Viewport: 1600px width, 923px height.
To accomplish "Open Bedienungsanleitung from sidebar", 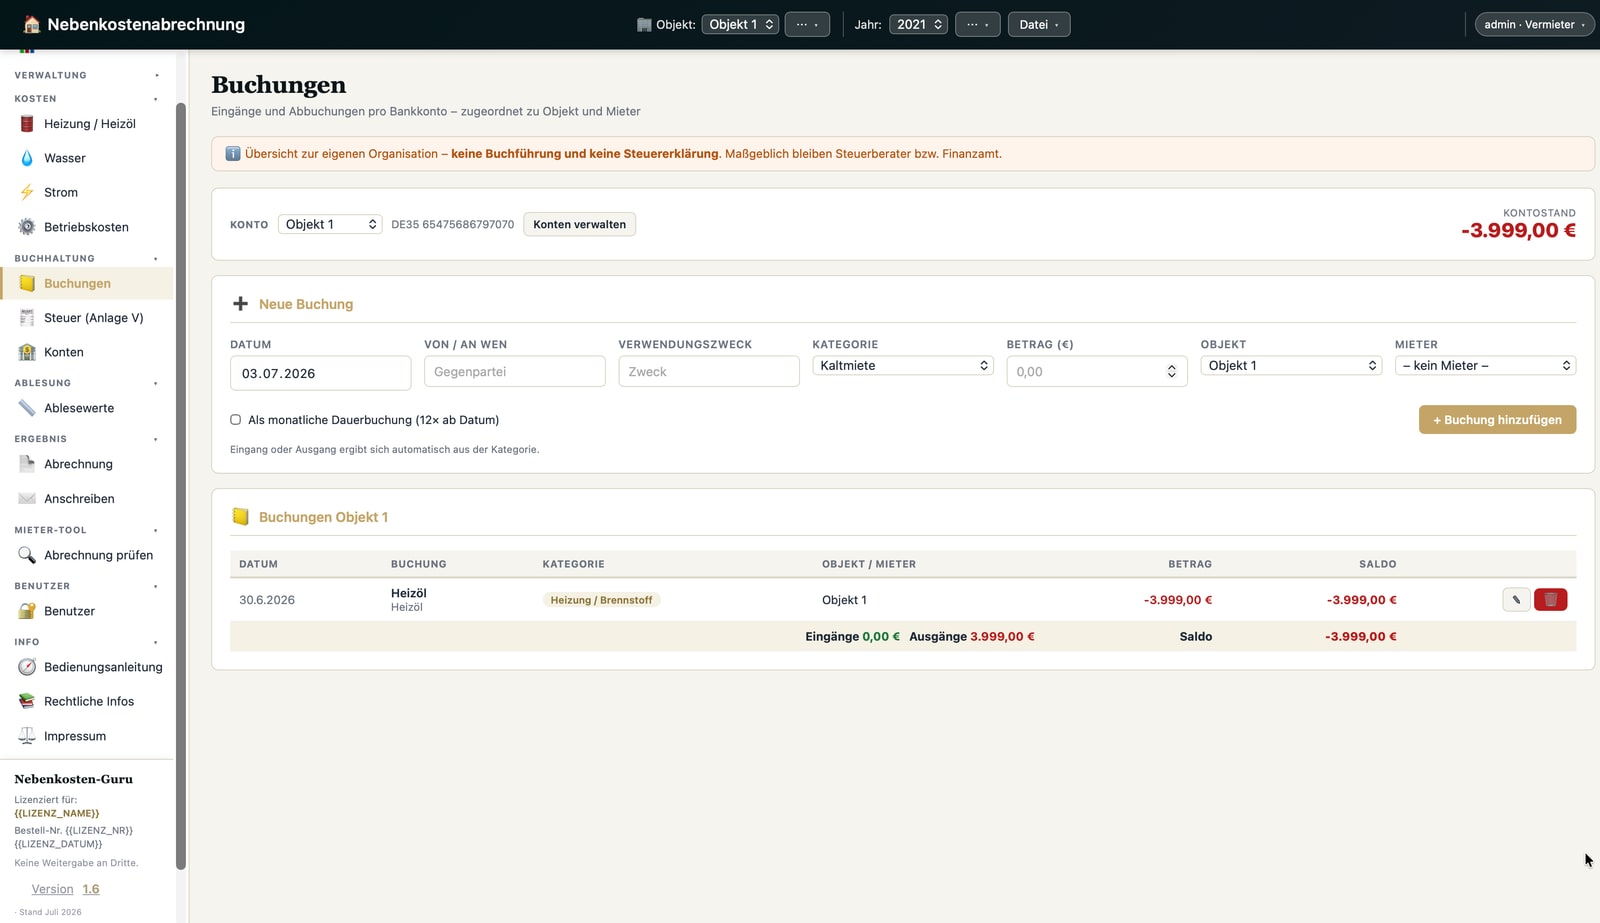I will point(88,667).
